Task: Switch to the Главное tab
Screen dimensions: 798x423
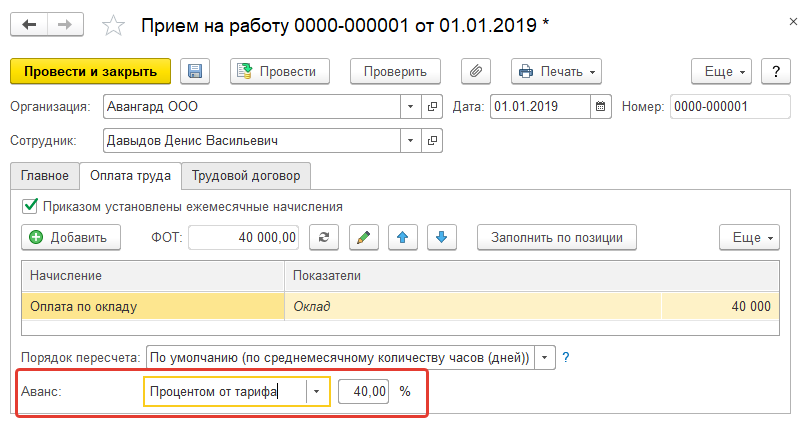Action: (44, 175)
